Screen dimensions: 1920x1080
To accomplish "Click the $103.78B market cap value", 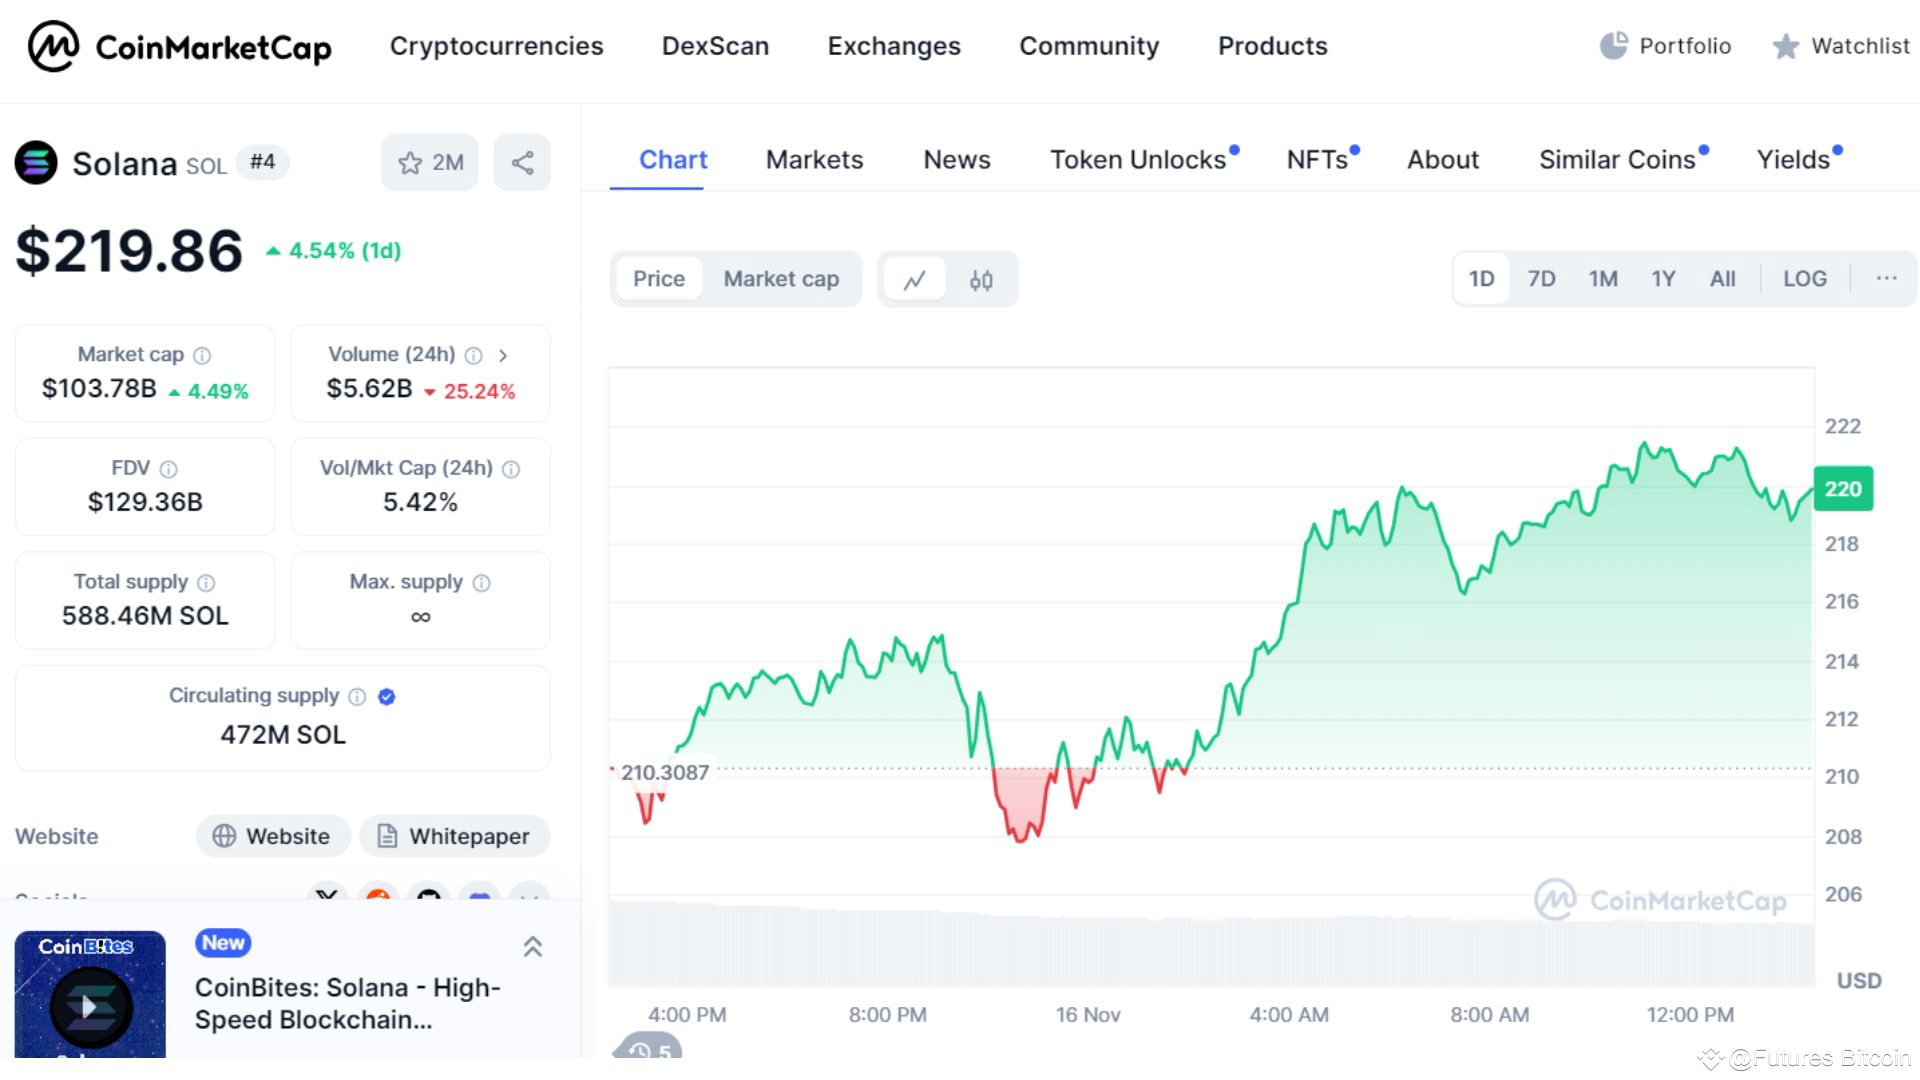I will click(x=99, y=389).
